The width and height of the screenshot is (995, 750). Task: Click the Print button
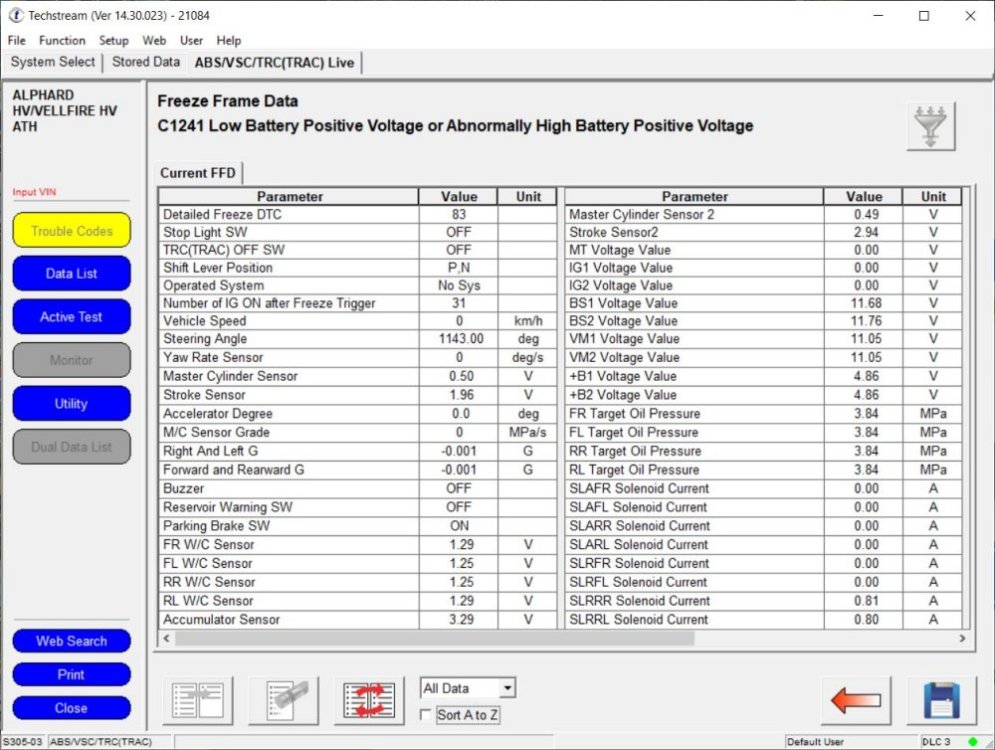tap(72, 674)
